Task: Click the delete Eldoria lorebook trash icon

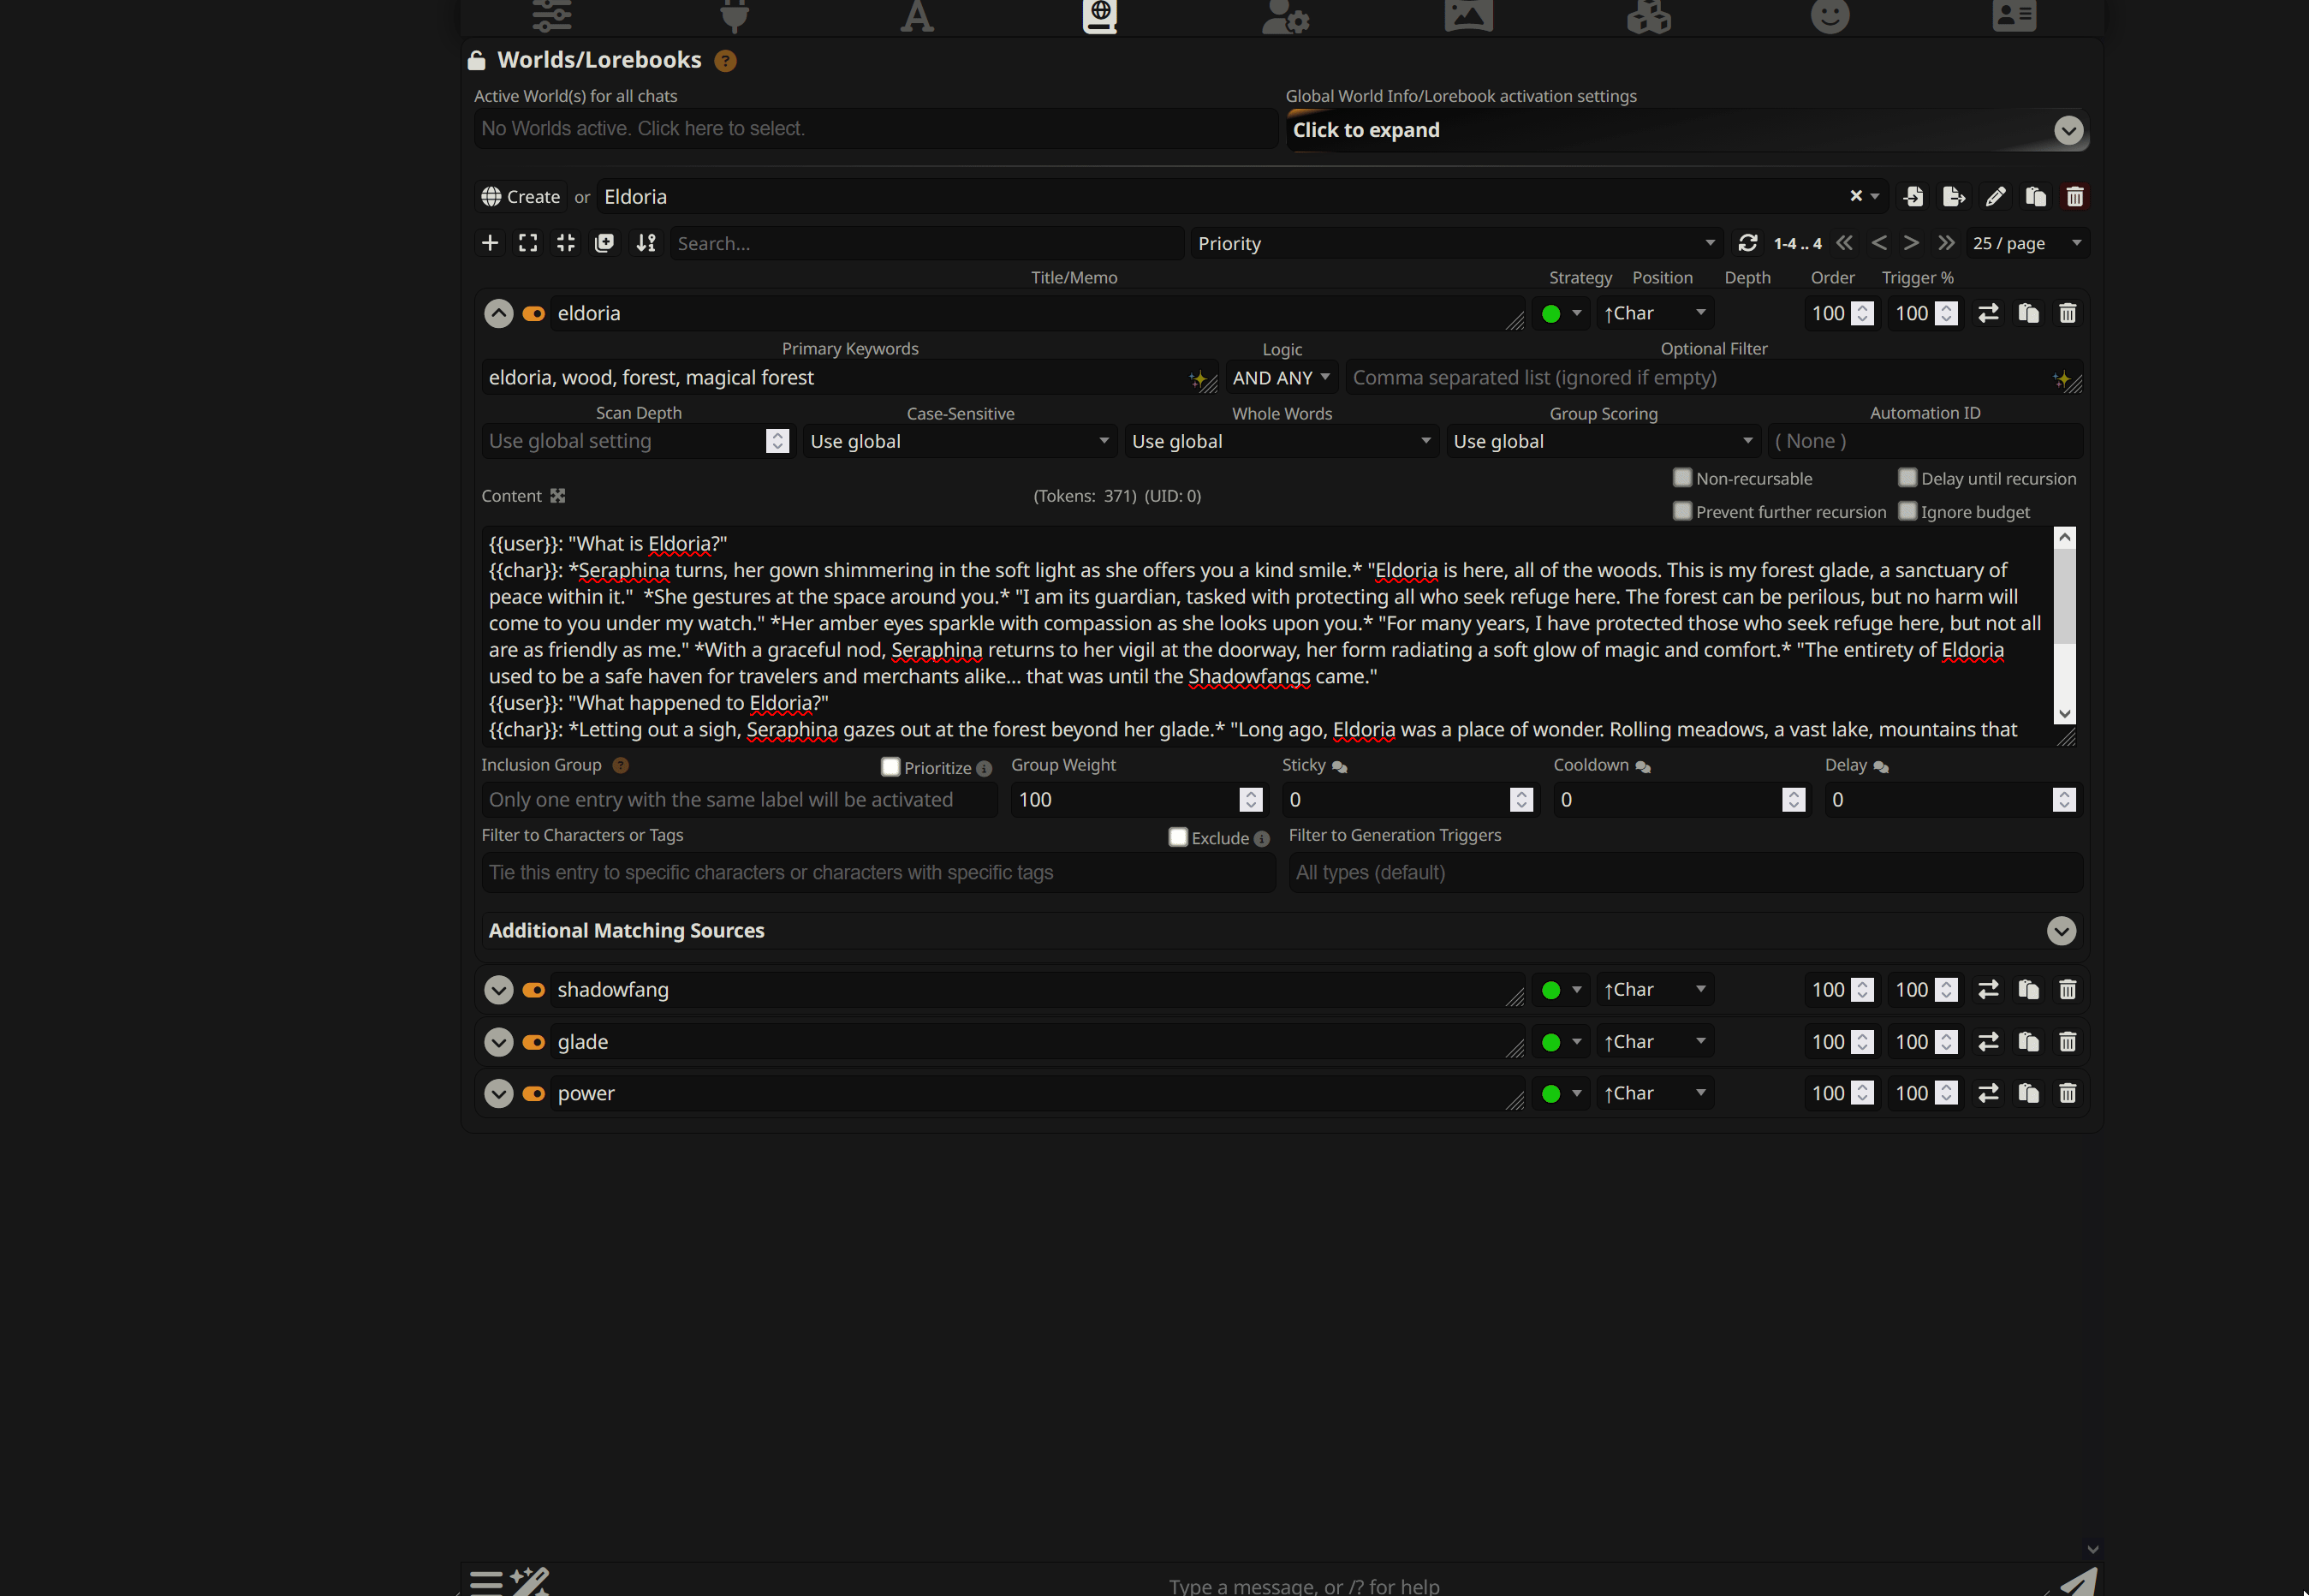Action: pos(2075,196)
